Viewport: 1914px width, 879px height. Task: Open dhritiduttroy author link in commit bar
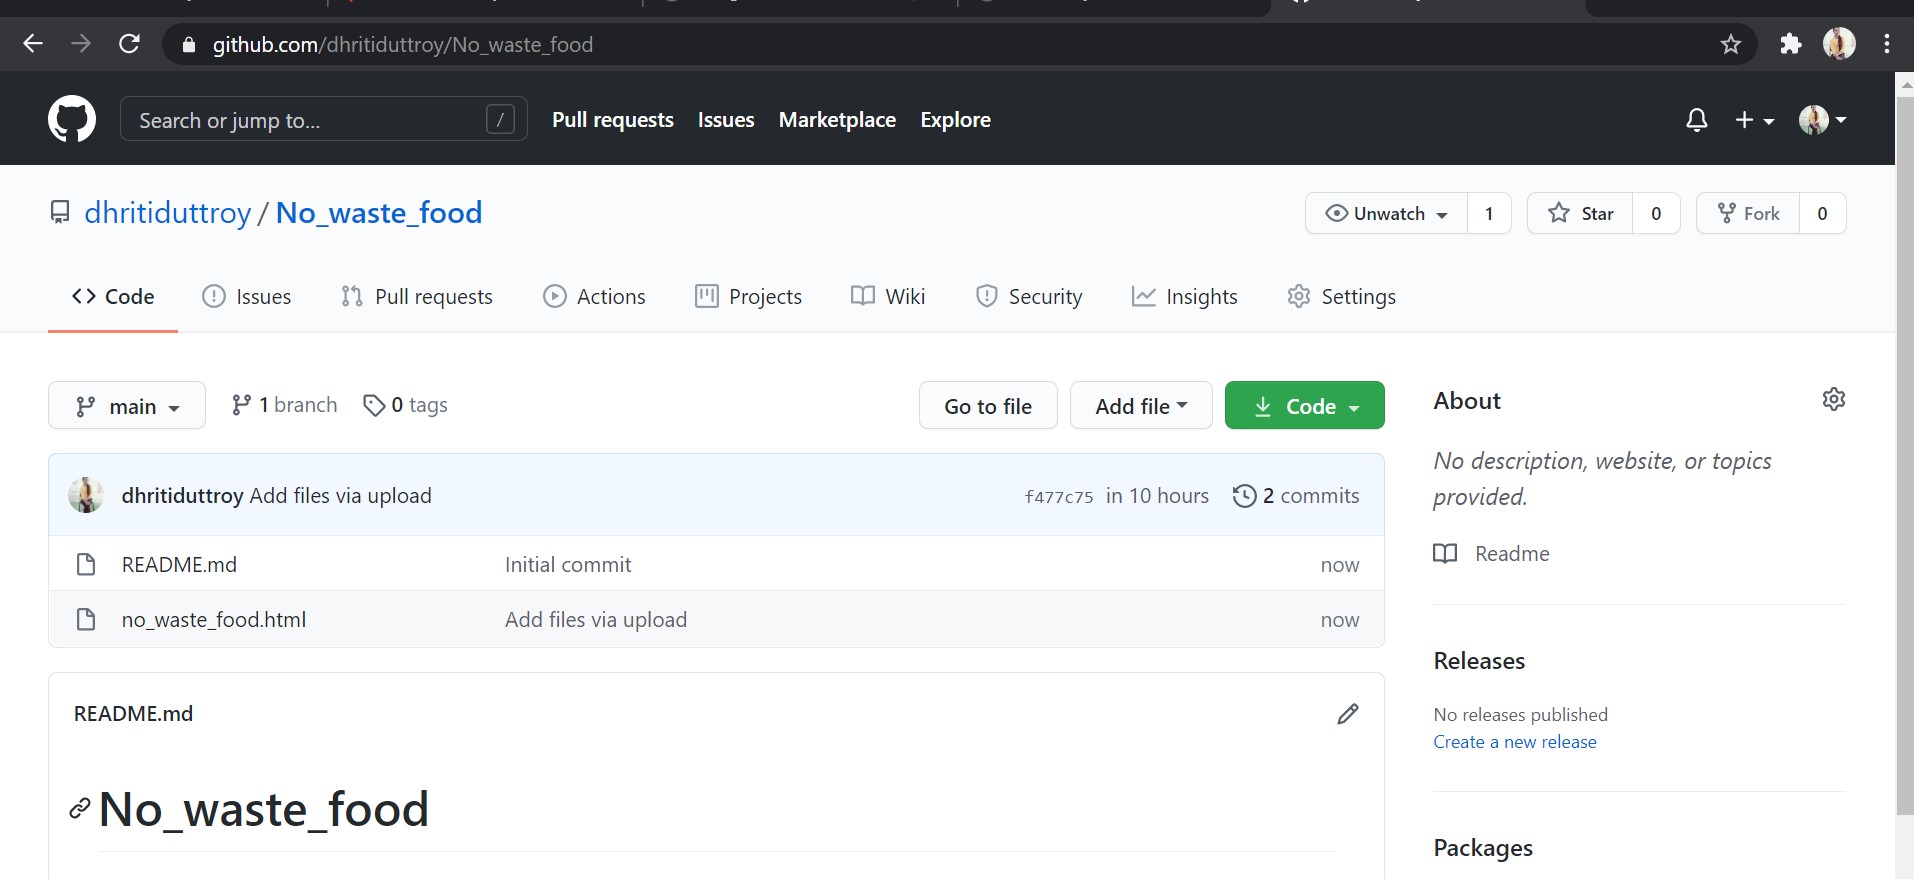tap(183, 496)
